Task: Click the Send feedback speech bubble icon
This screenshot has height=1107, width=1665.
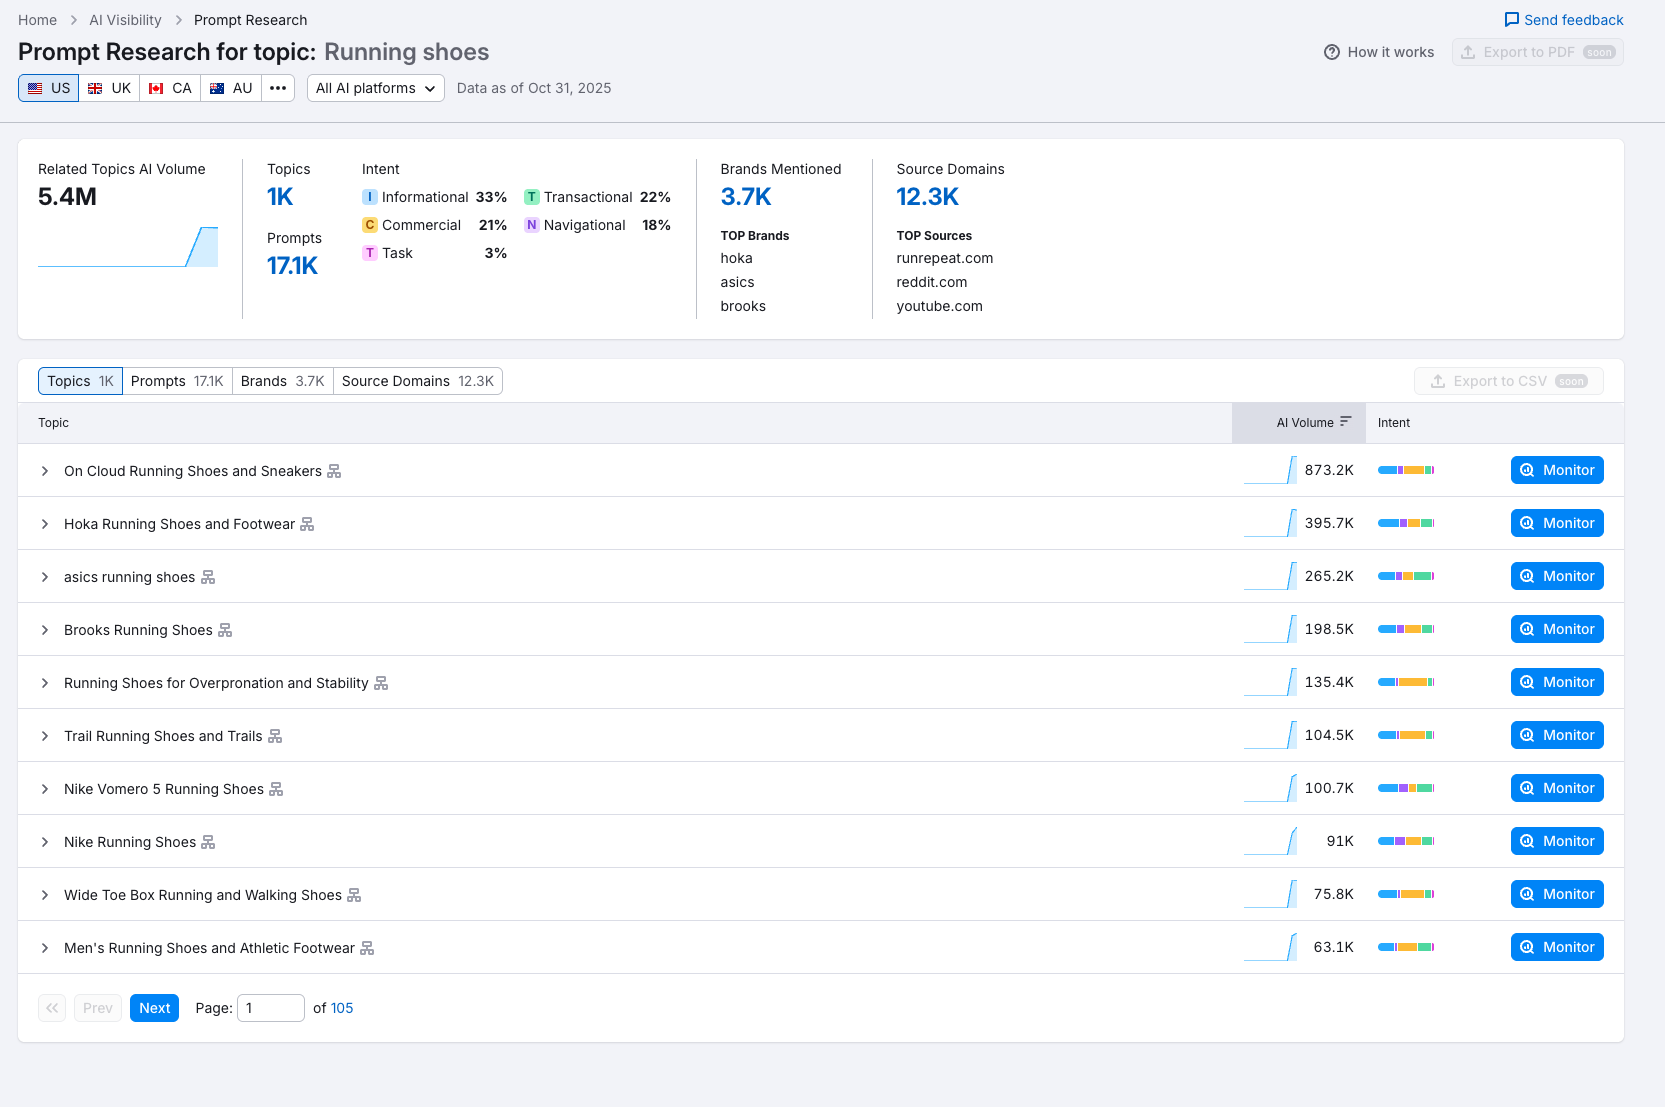Action: 1512,20
